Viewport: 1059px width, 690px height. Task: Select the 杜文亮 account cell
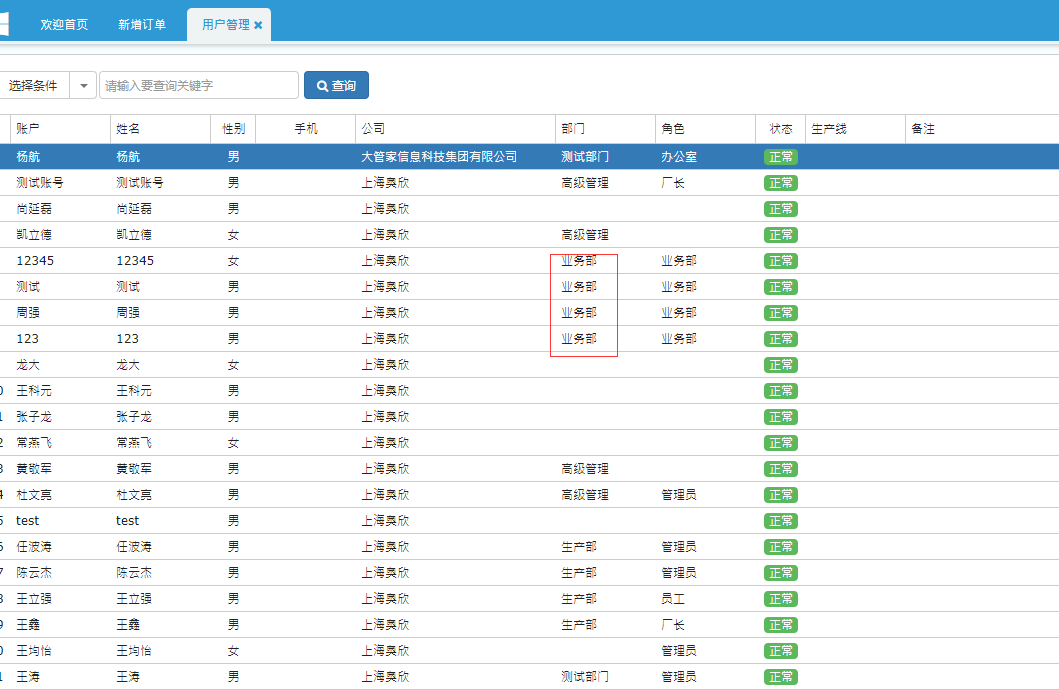34,495
